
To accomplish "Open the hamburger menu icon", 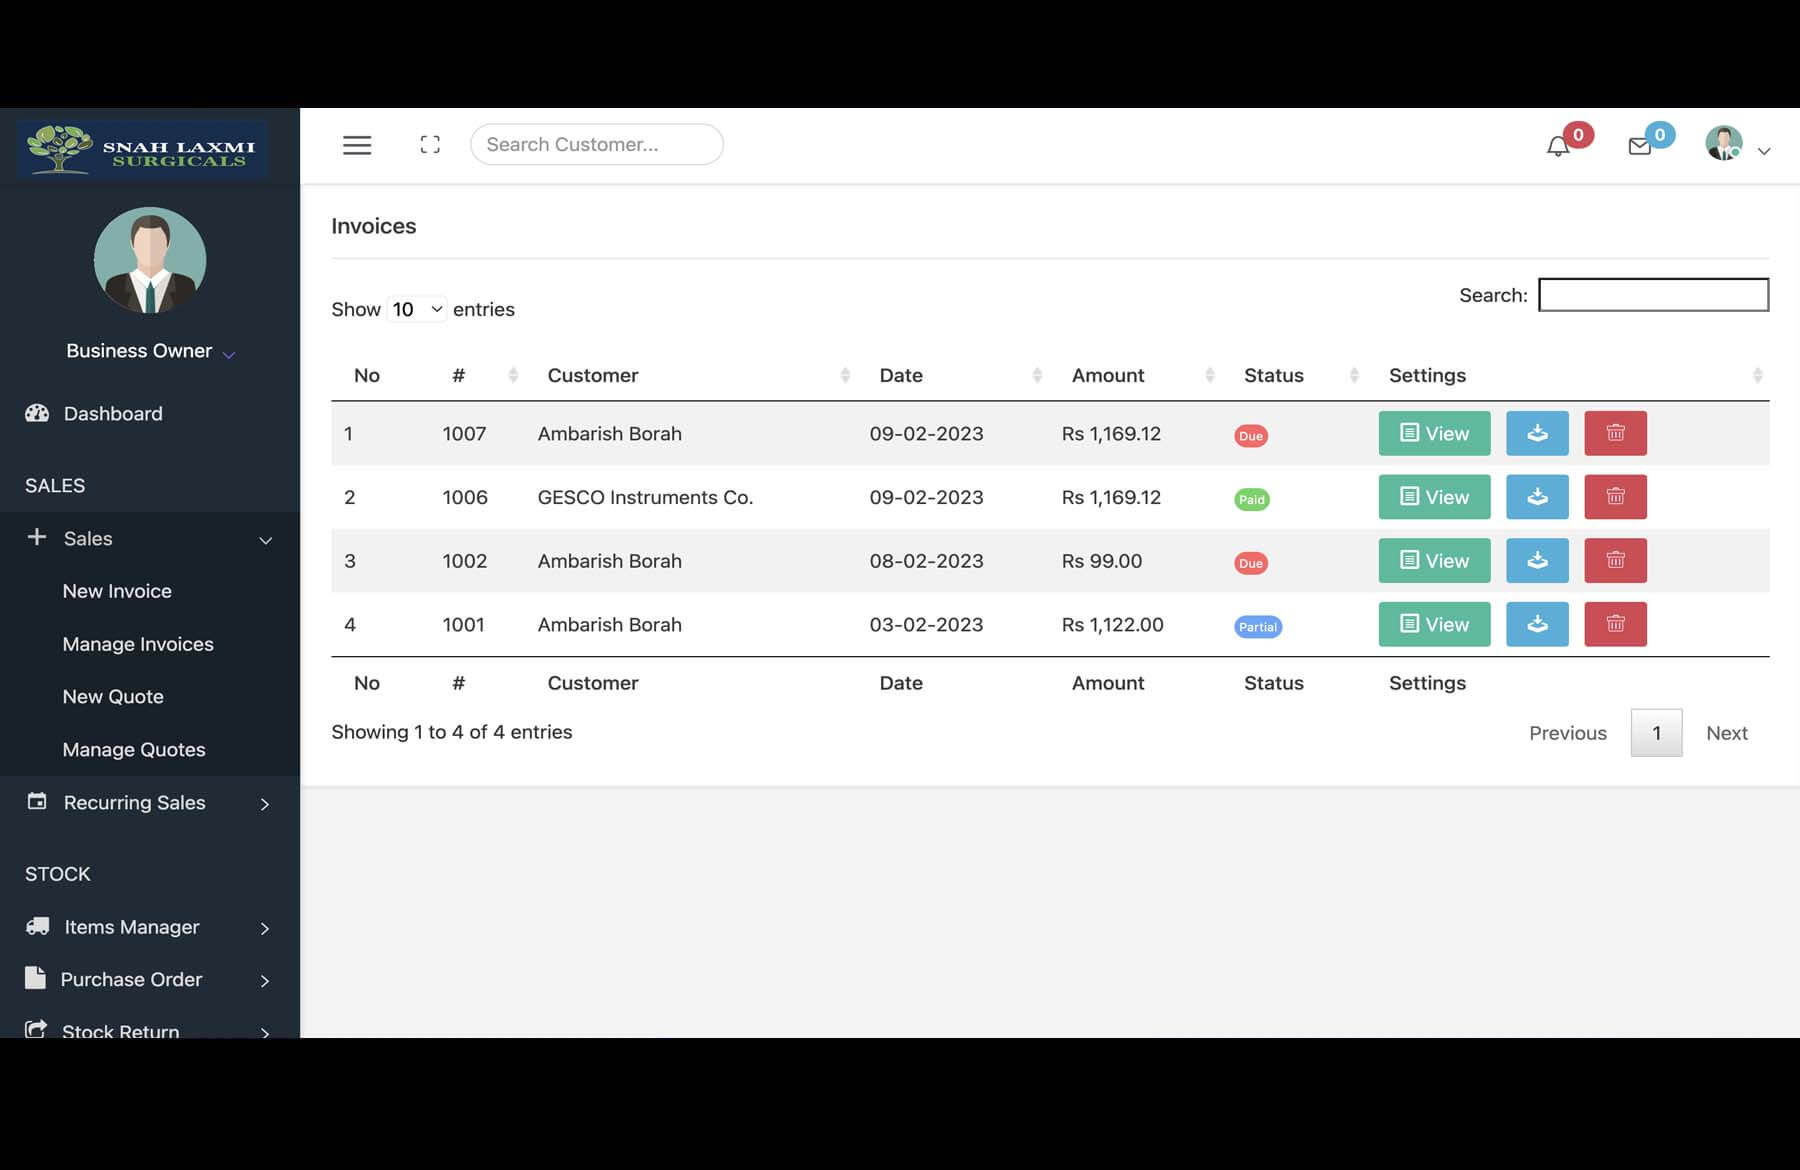I will pos(357,145).
